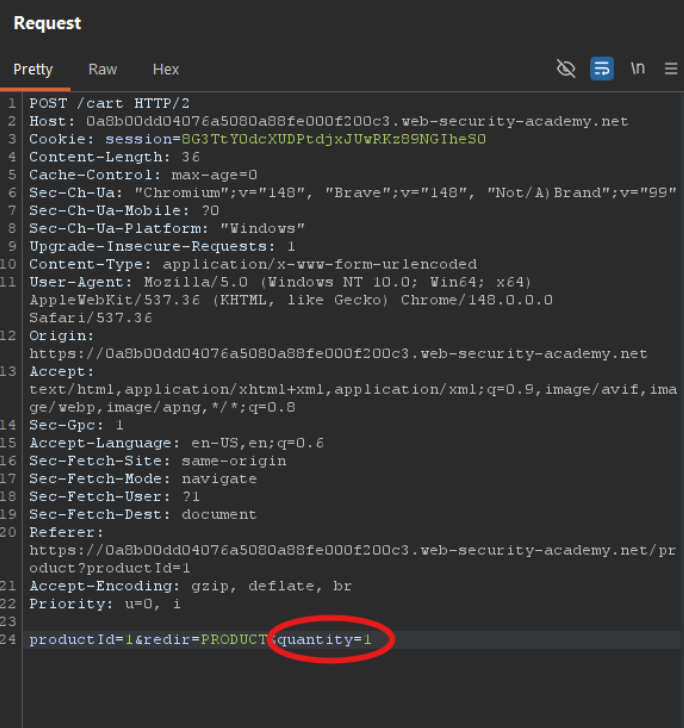This screenshot has height=728, width=684.
Task: Click the productId=1 body parameter
Action: [x=81, y=639]
